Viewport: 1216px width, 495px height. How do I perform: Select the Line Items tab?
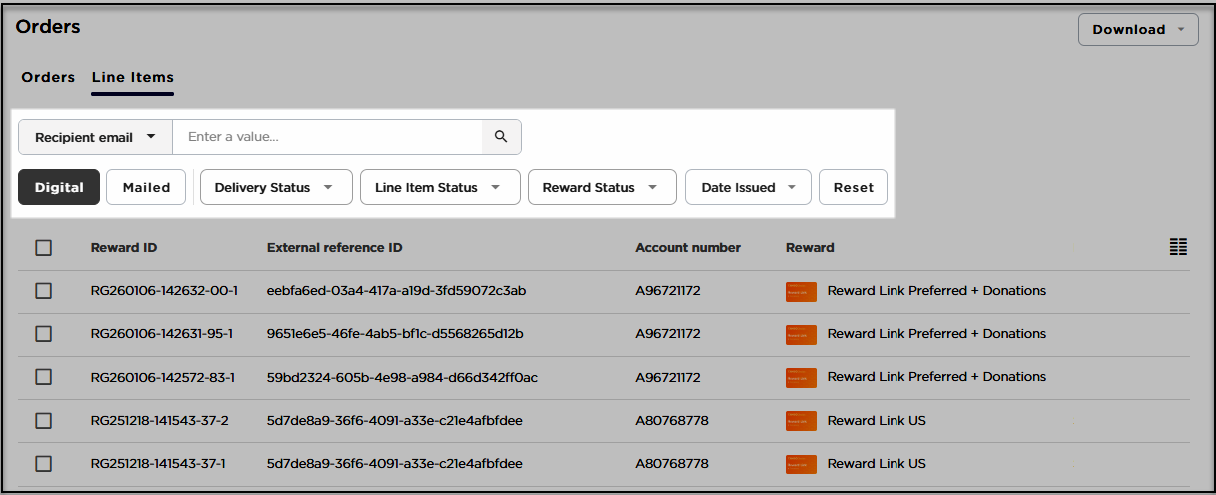[x=132, y=77]
